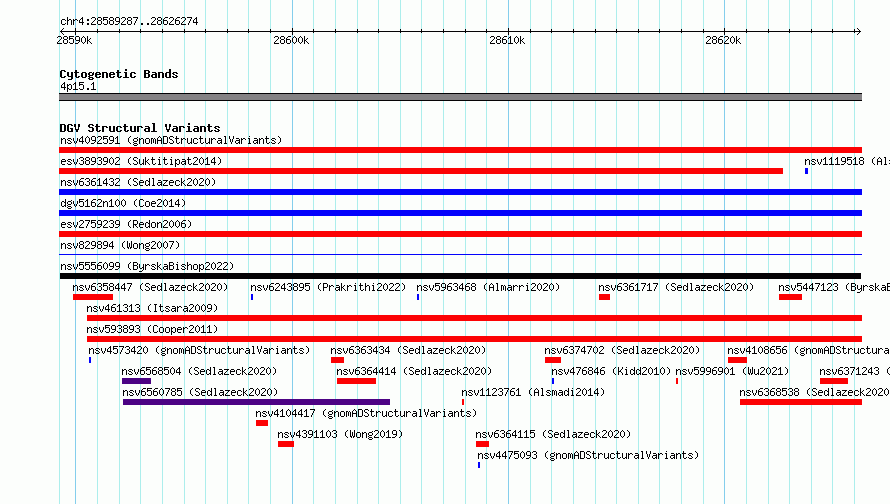
Task: Select the long purple nsv6560785 bar
Action: coord(257,402)
